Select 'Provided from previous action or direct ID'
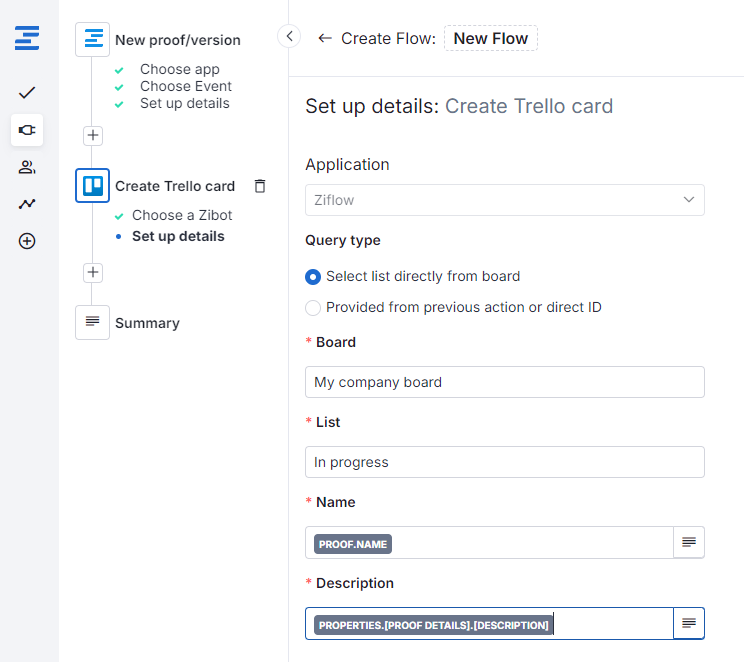The height and width of the screenshot is (662, 744). tap(313, 308)
